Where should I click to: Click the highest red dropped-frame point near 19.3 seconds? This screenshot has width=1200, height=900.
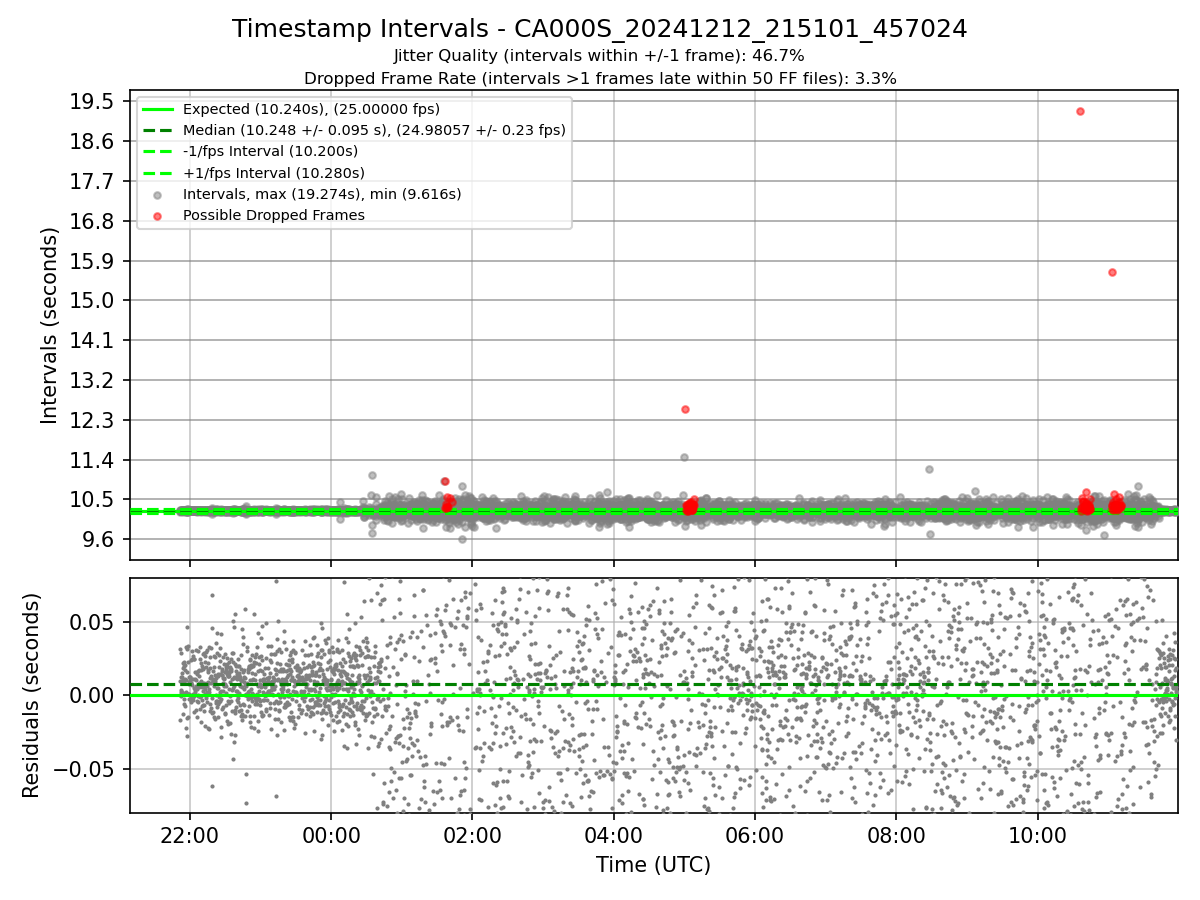1080,111
